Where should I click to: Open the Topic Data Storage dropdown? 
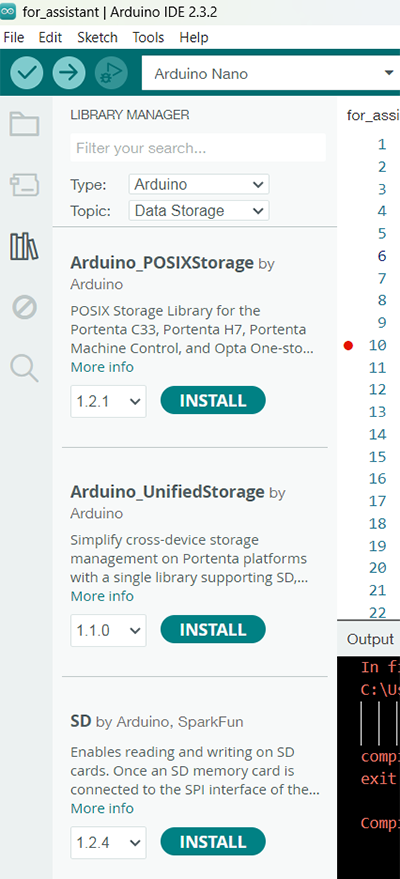point(199,211)
